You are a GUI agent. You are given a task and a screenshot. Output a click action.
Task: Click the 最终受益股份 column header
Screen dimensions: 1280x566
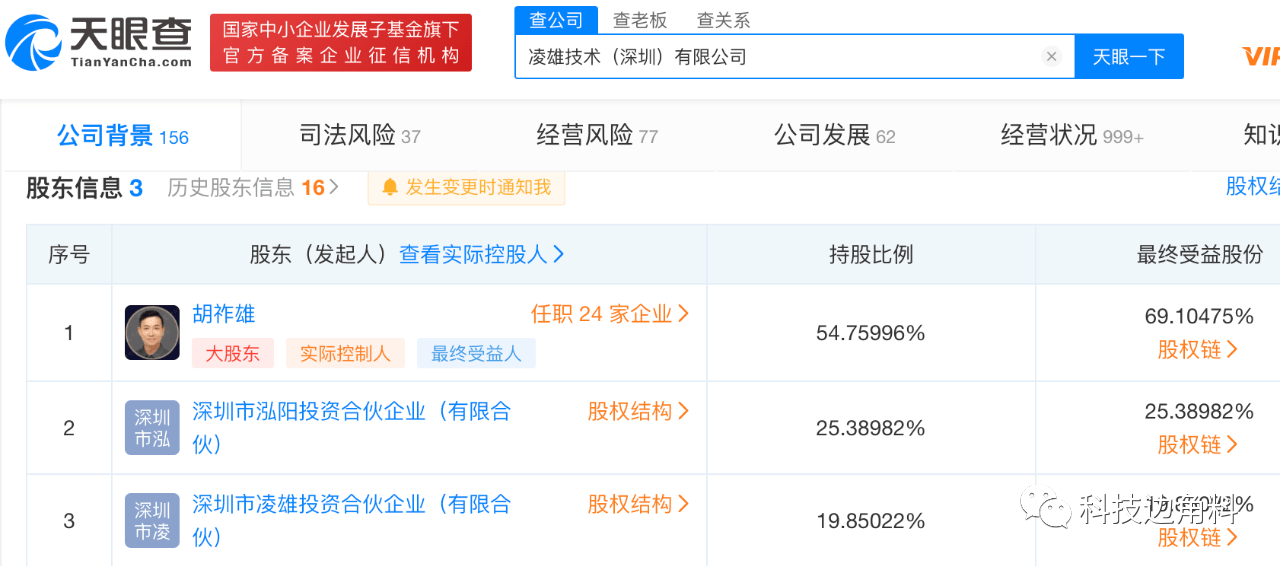(x=1200, y=255)
